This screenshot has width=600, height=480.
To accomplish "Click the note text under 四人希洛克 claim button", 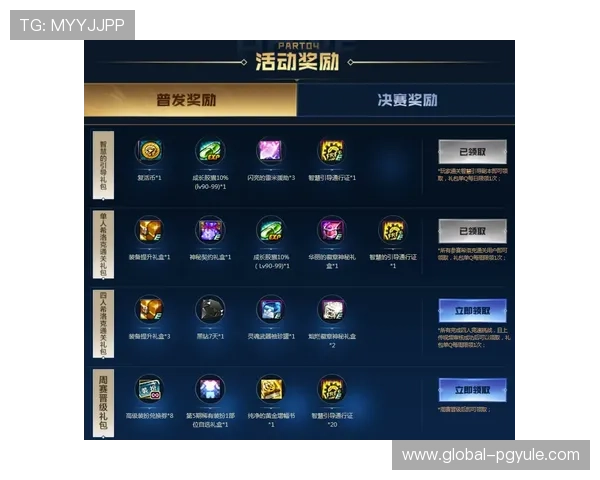I will 474,338.
